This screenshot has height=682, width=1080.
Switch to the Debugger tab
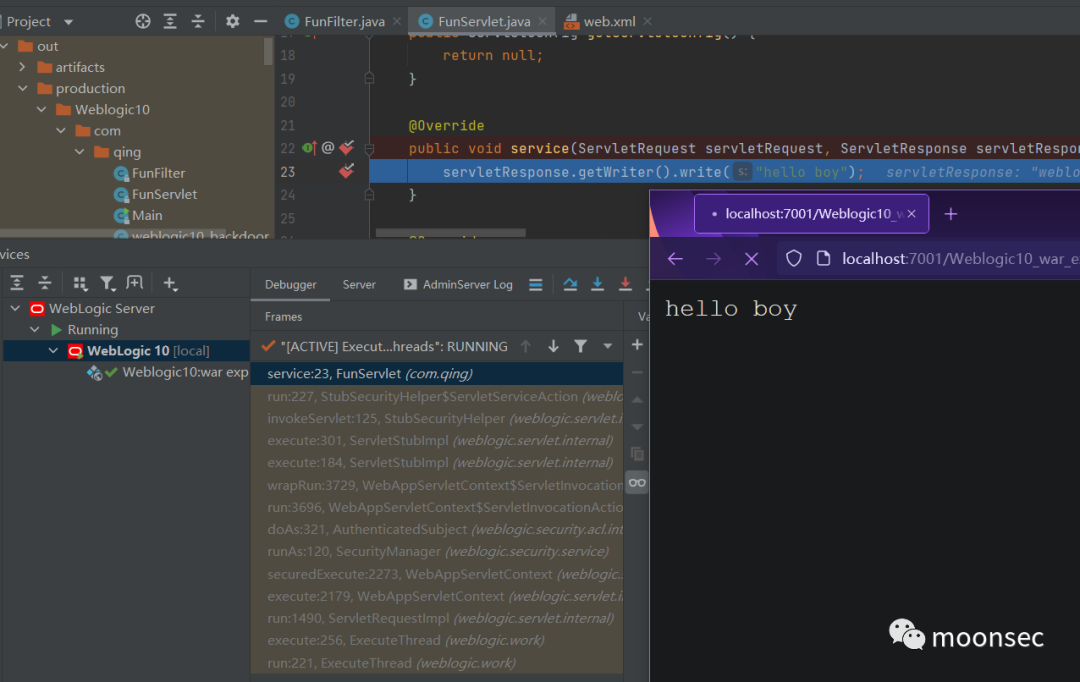(x=291, y=285)
